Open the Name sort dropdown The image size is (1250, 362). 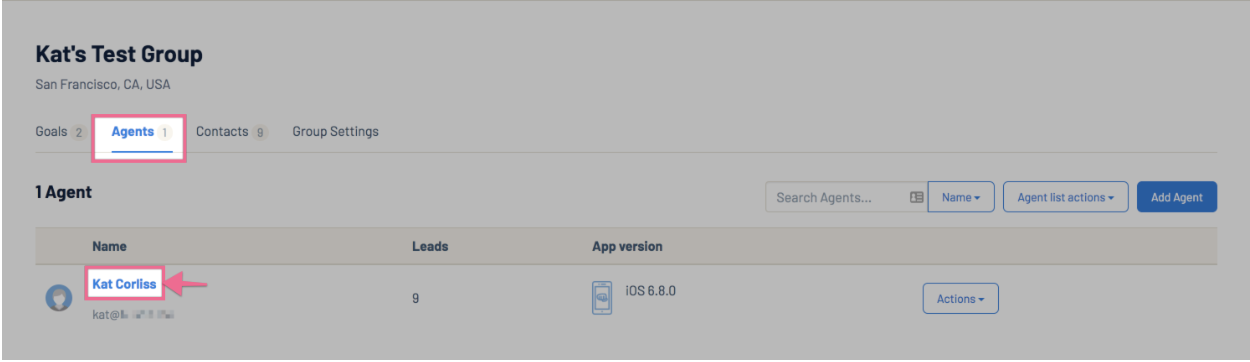960,197
